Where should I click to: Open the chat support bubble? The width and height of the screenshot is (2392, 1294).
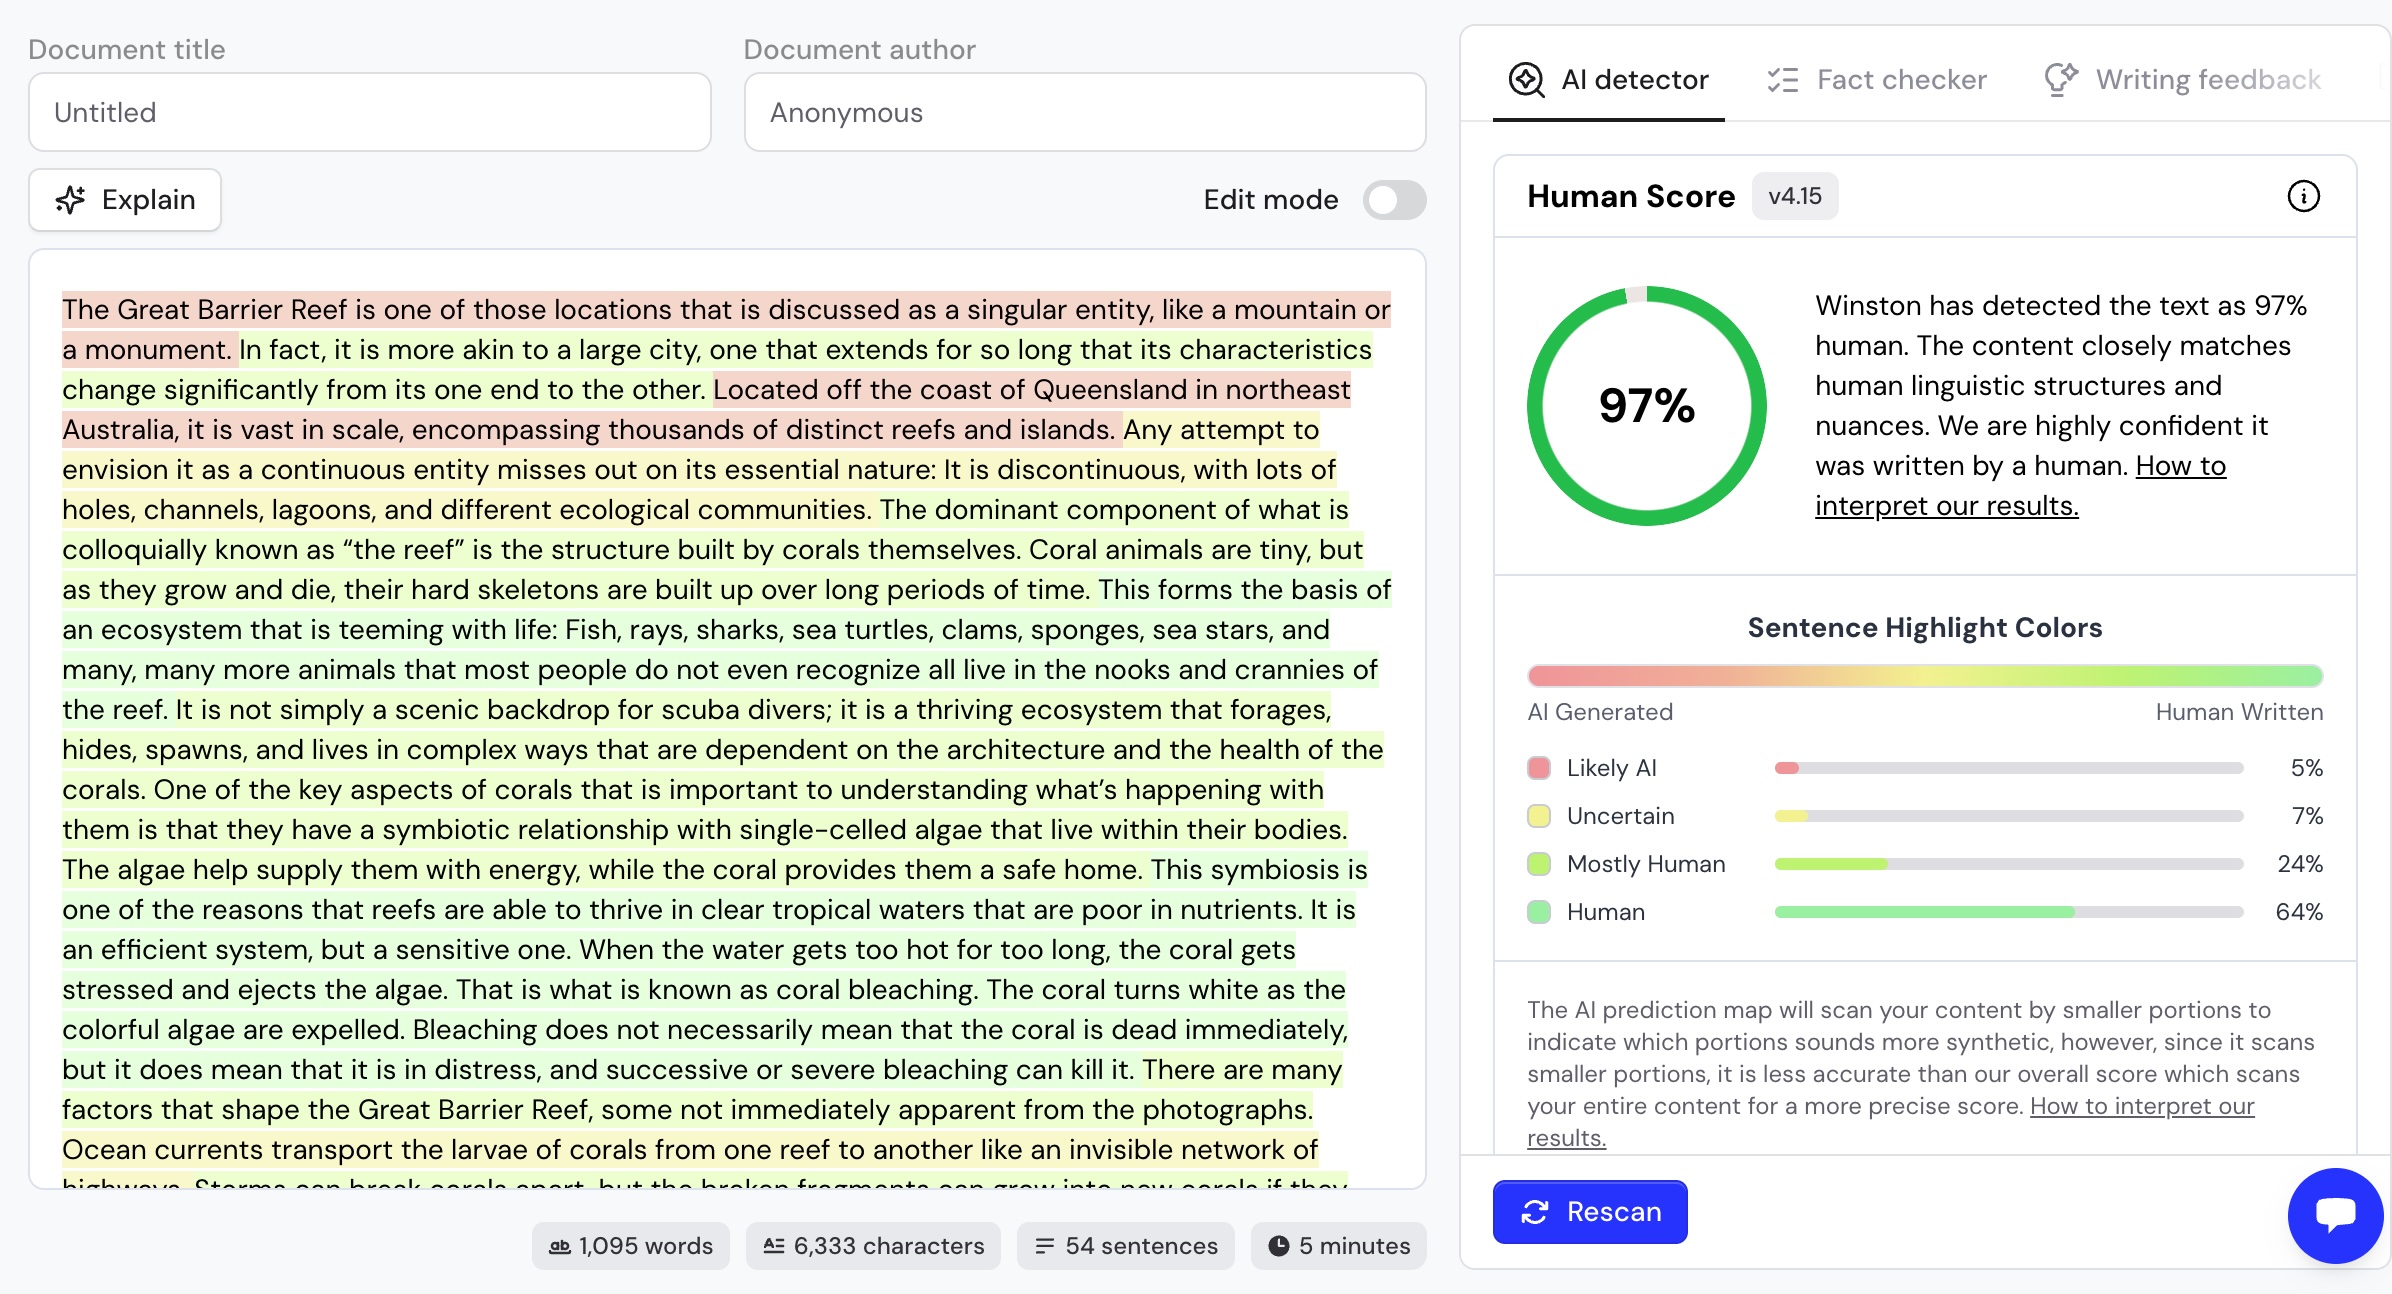click(2335, 1214)
